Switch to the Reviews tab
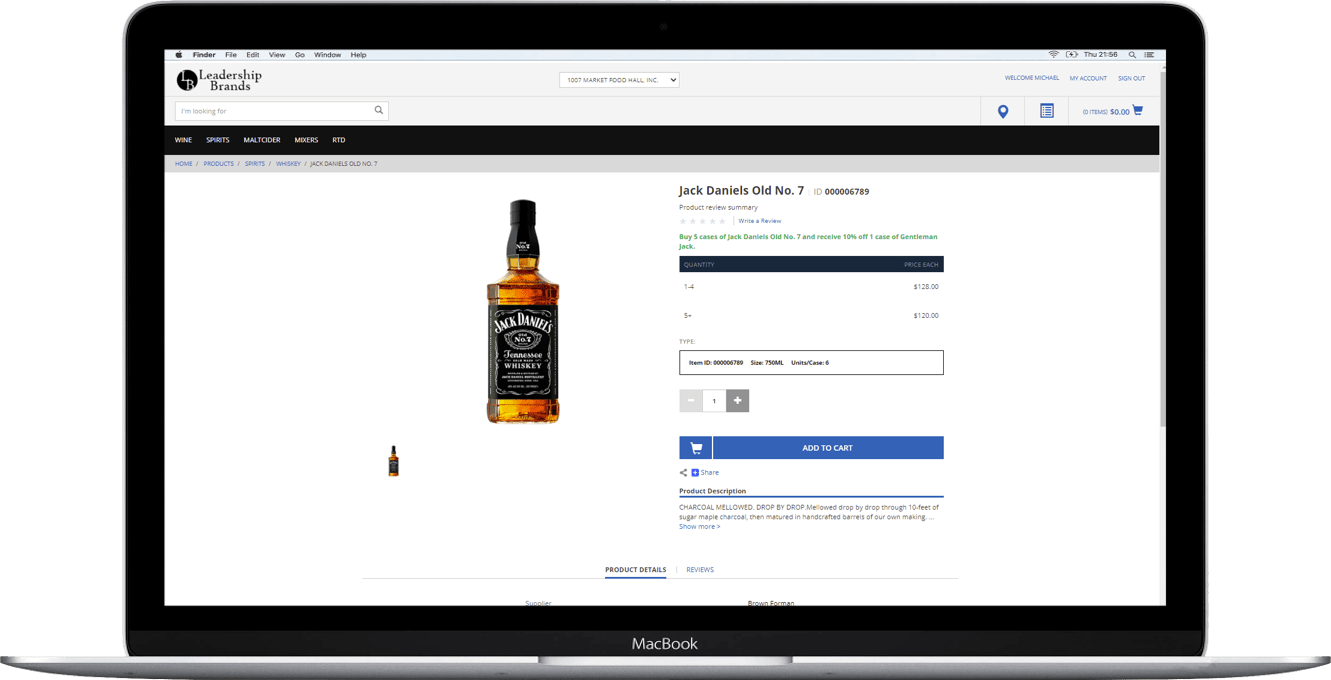Screen dimensions: 1331x680 click(700, 570)
